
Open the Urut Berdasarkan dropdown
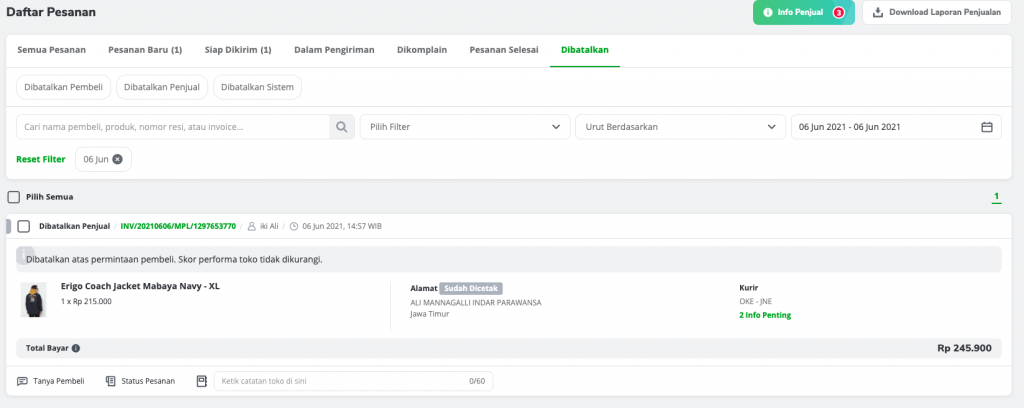pyautogui.click(x=680, y=127)
